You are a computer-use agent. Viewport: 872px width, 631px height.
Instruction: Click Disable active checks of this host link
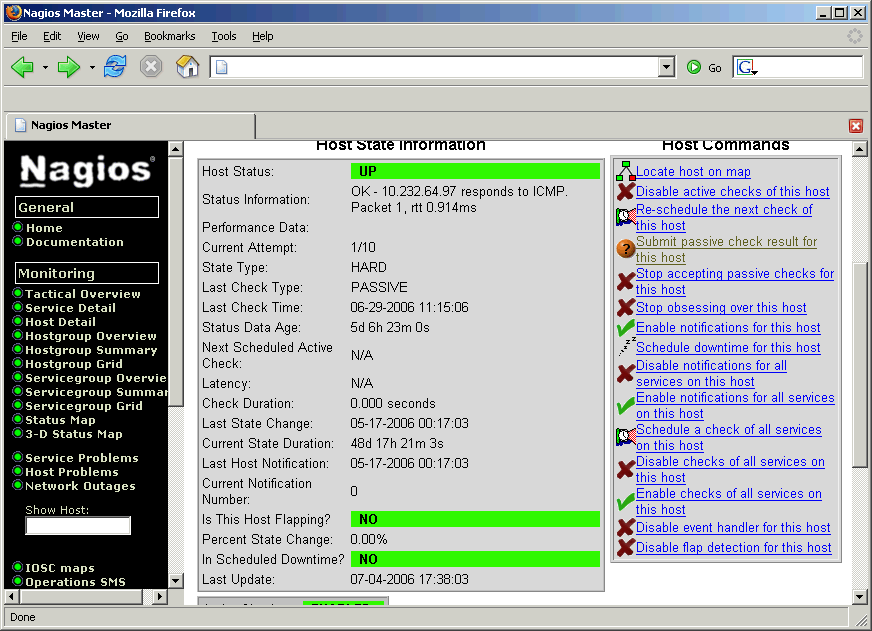[x=732, y=192]
